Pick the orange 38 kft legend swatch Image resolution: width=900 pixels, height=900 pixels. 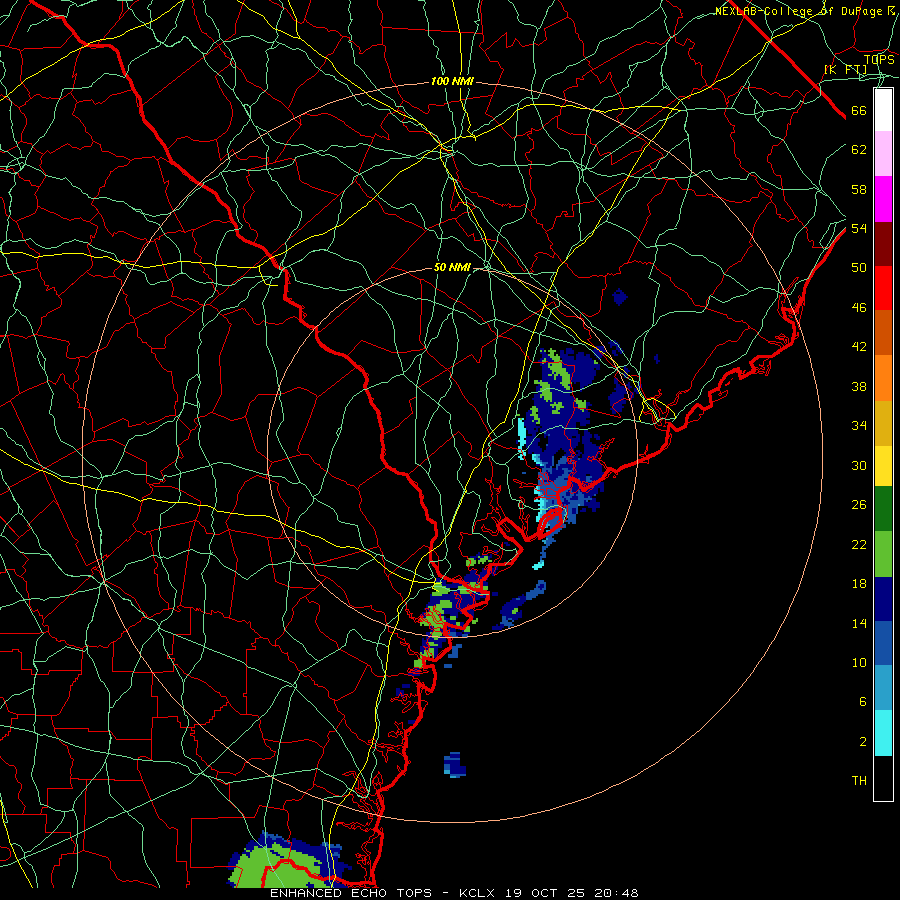coord(883,378)
